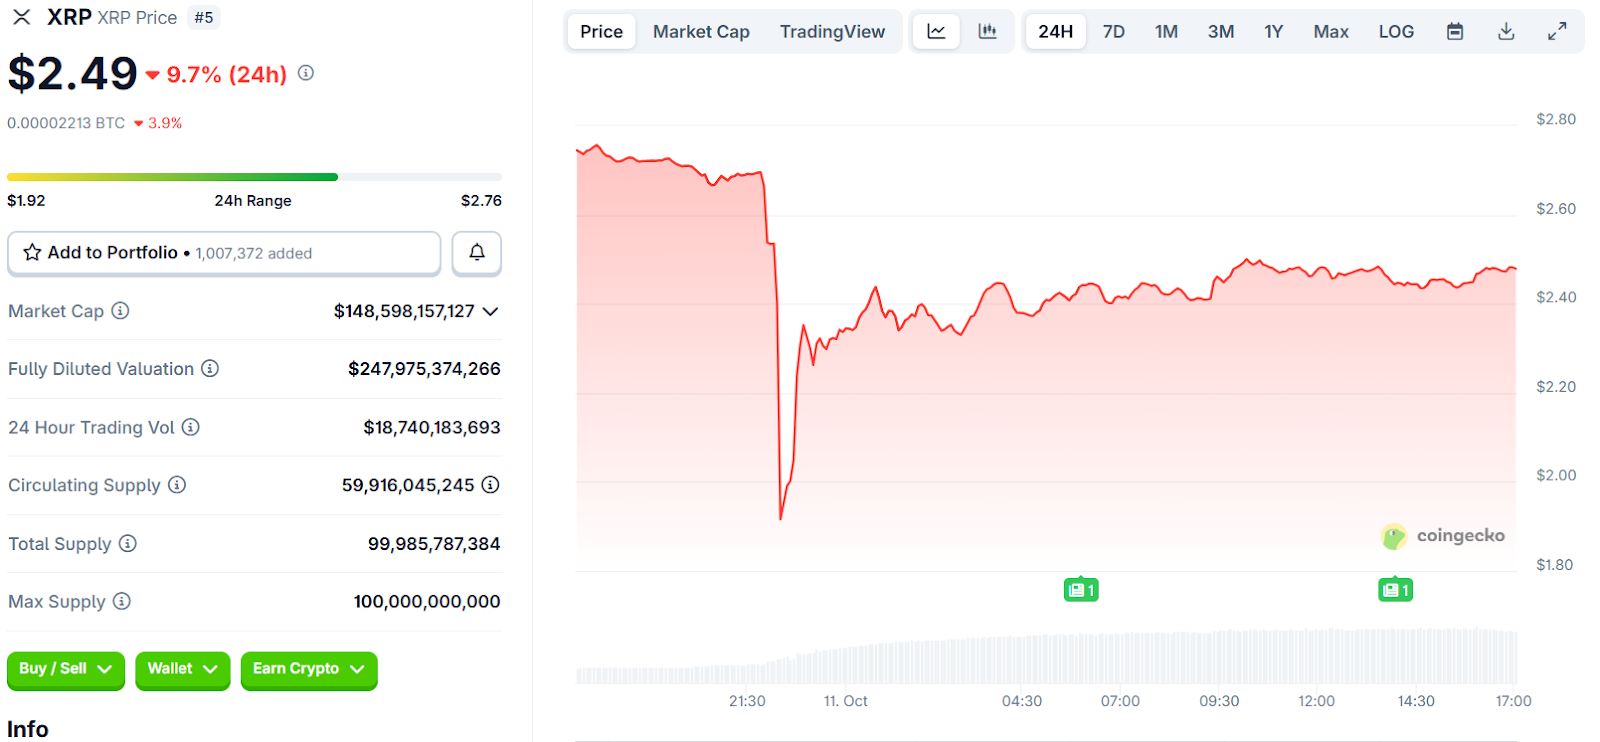Switch to the TradingView tab

click(x=832, y=32)
